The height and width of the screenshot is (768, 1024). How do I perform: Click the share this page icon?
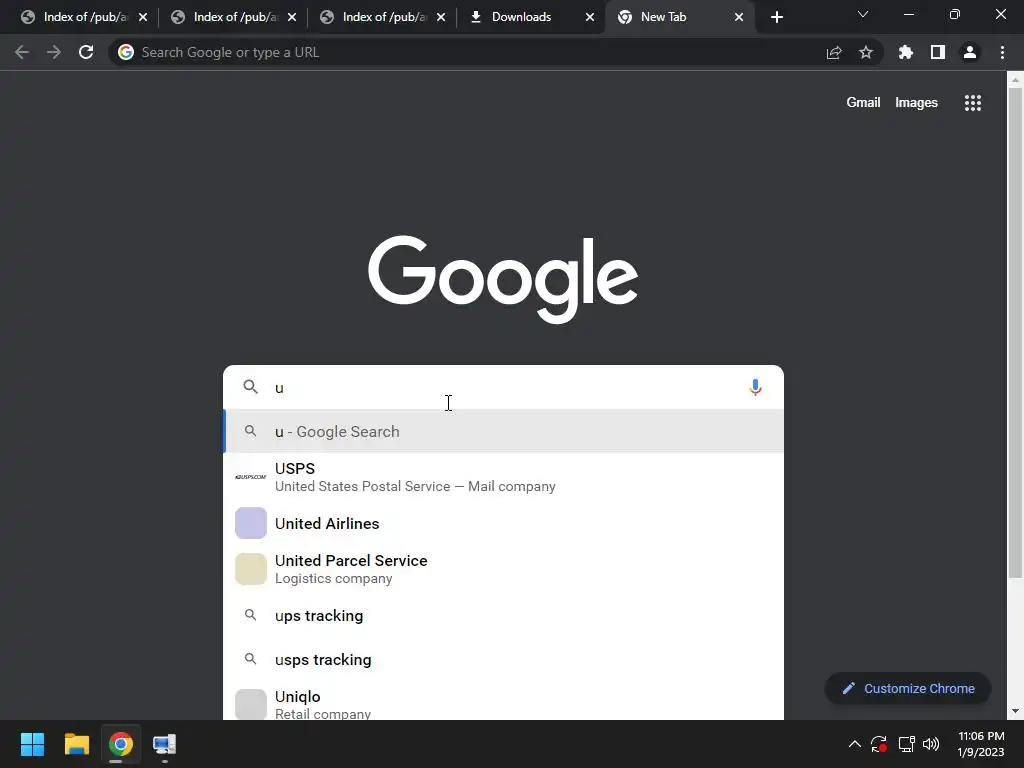[834, 53]
